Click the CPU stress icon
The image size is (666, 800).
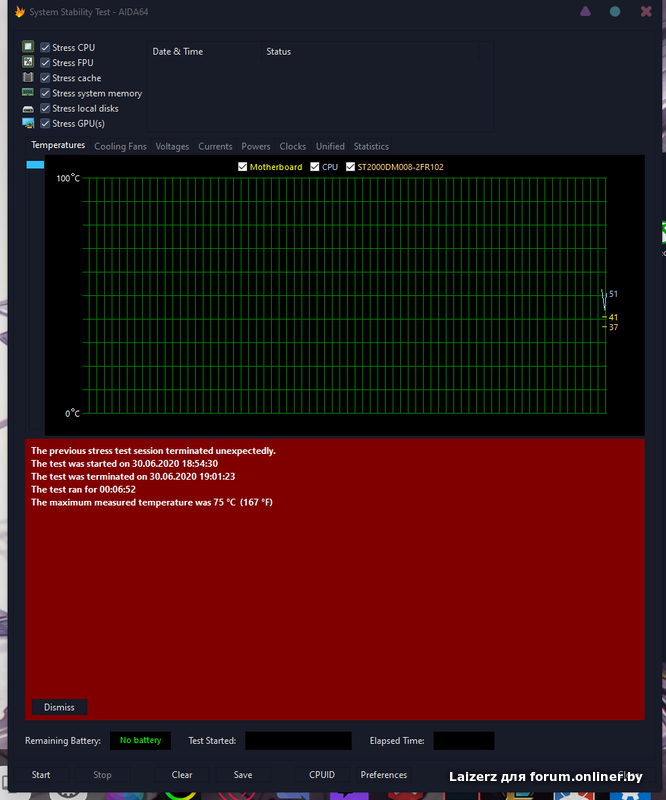click(x=28, y=47)
